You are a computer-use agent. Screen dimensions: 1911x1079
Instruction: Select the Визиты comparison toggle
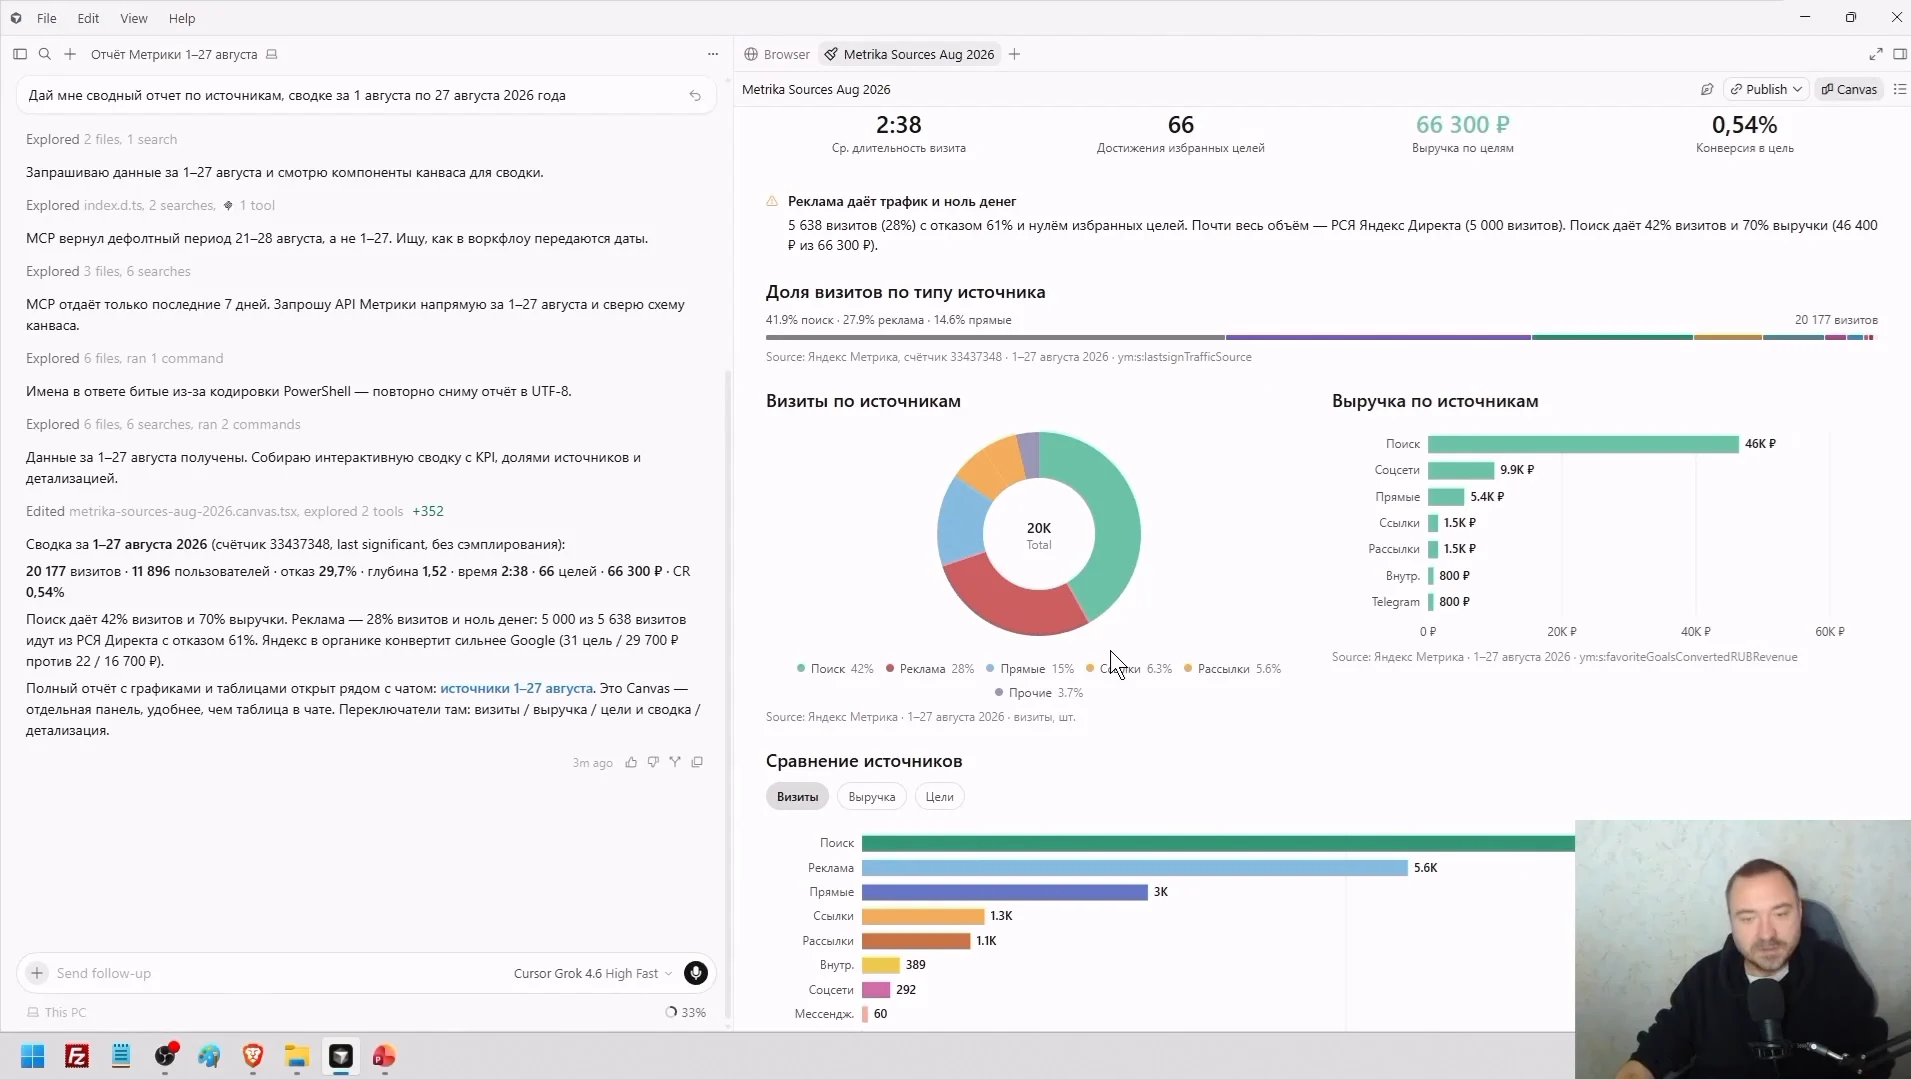pyautogui.click(x=797, y=797)
